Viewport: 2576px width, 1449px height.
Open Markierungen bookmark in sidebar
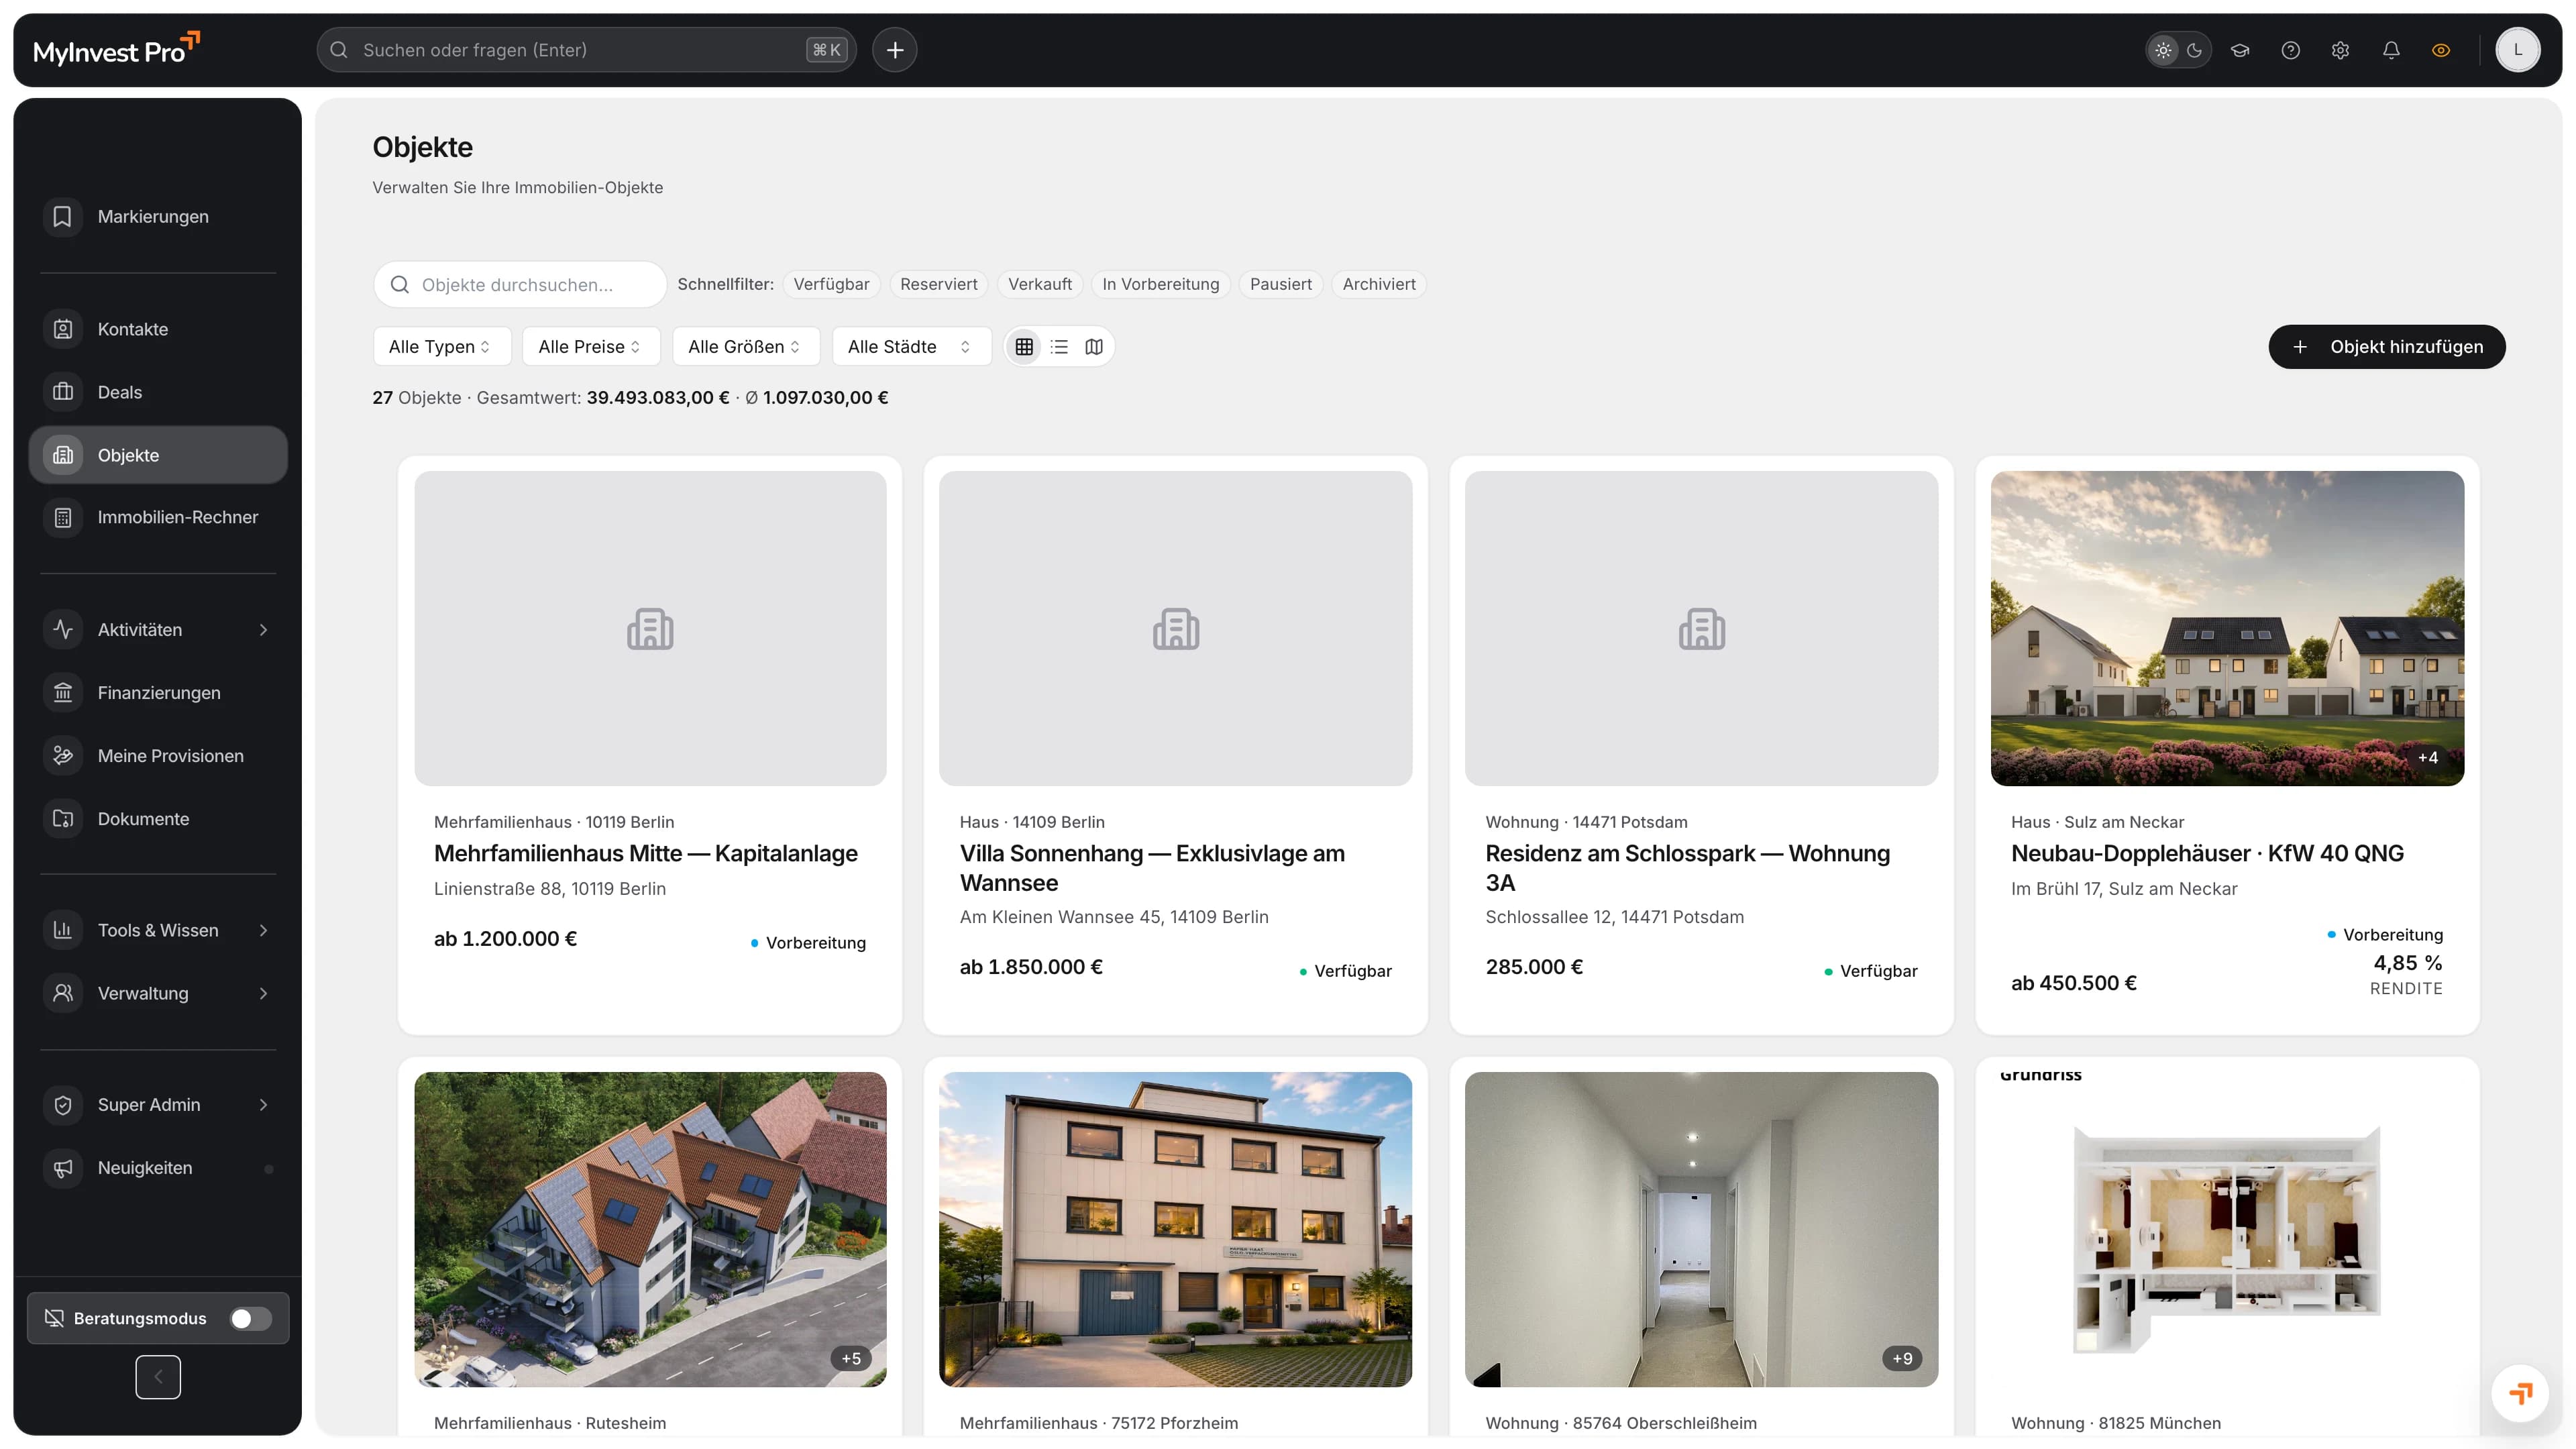158,217
